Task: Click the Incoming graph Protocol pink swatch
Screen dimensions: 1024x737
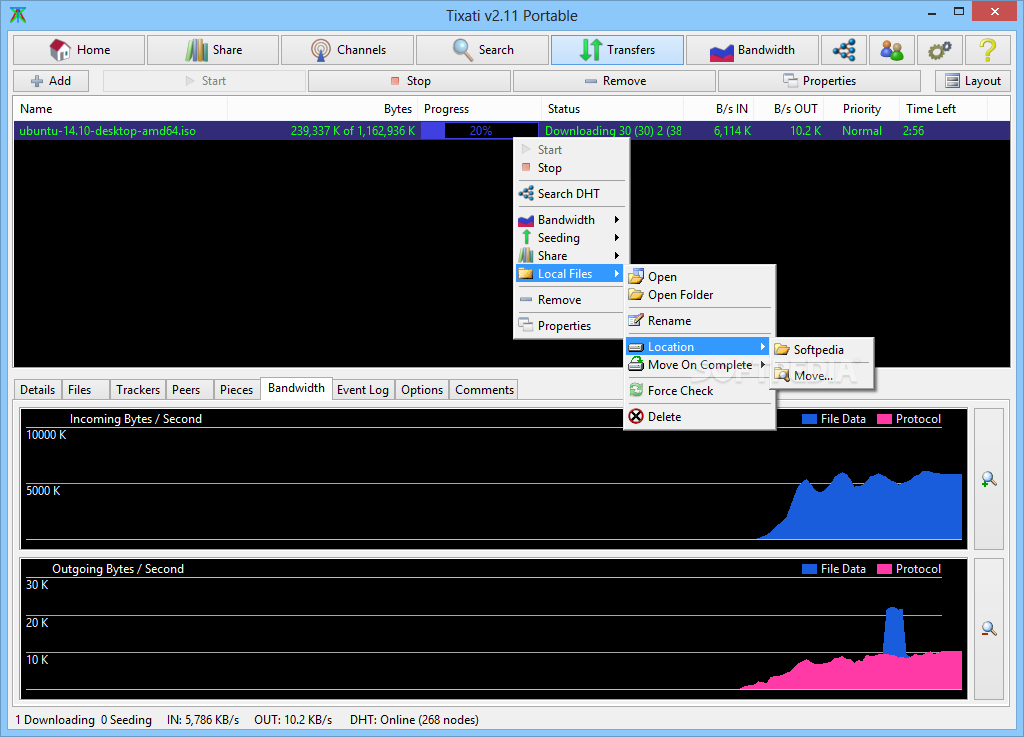Action: pos(884,419)
